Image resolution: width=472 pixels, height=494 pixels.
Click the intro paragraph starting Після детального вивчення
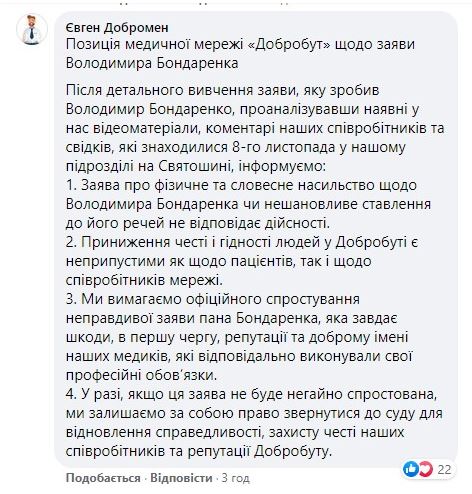click(x=255, y=128)
